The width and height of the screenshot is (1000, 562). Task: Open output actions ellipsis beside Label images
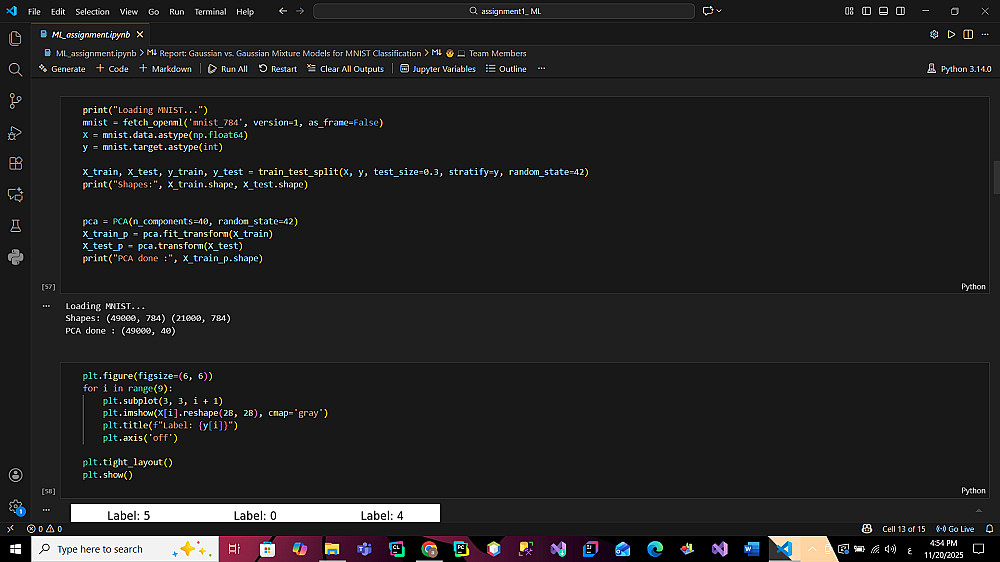point(46,510)
